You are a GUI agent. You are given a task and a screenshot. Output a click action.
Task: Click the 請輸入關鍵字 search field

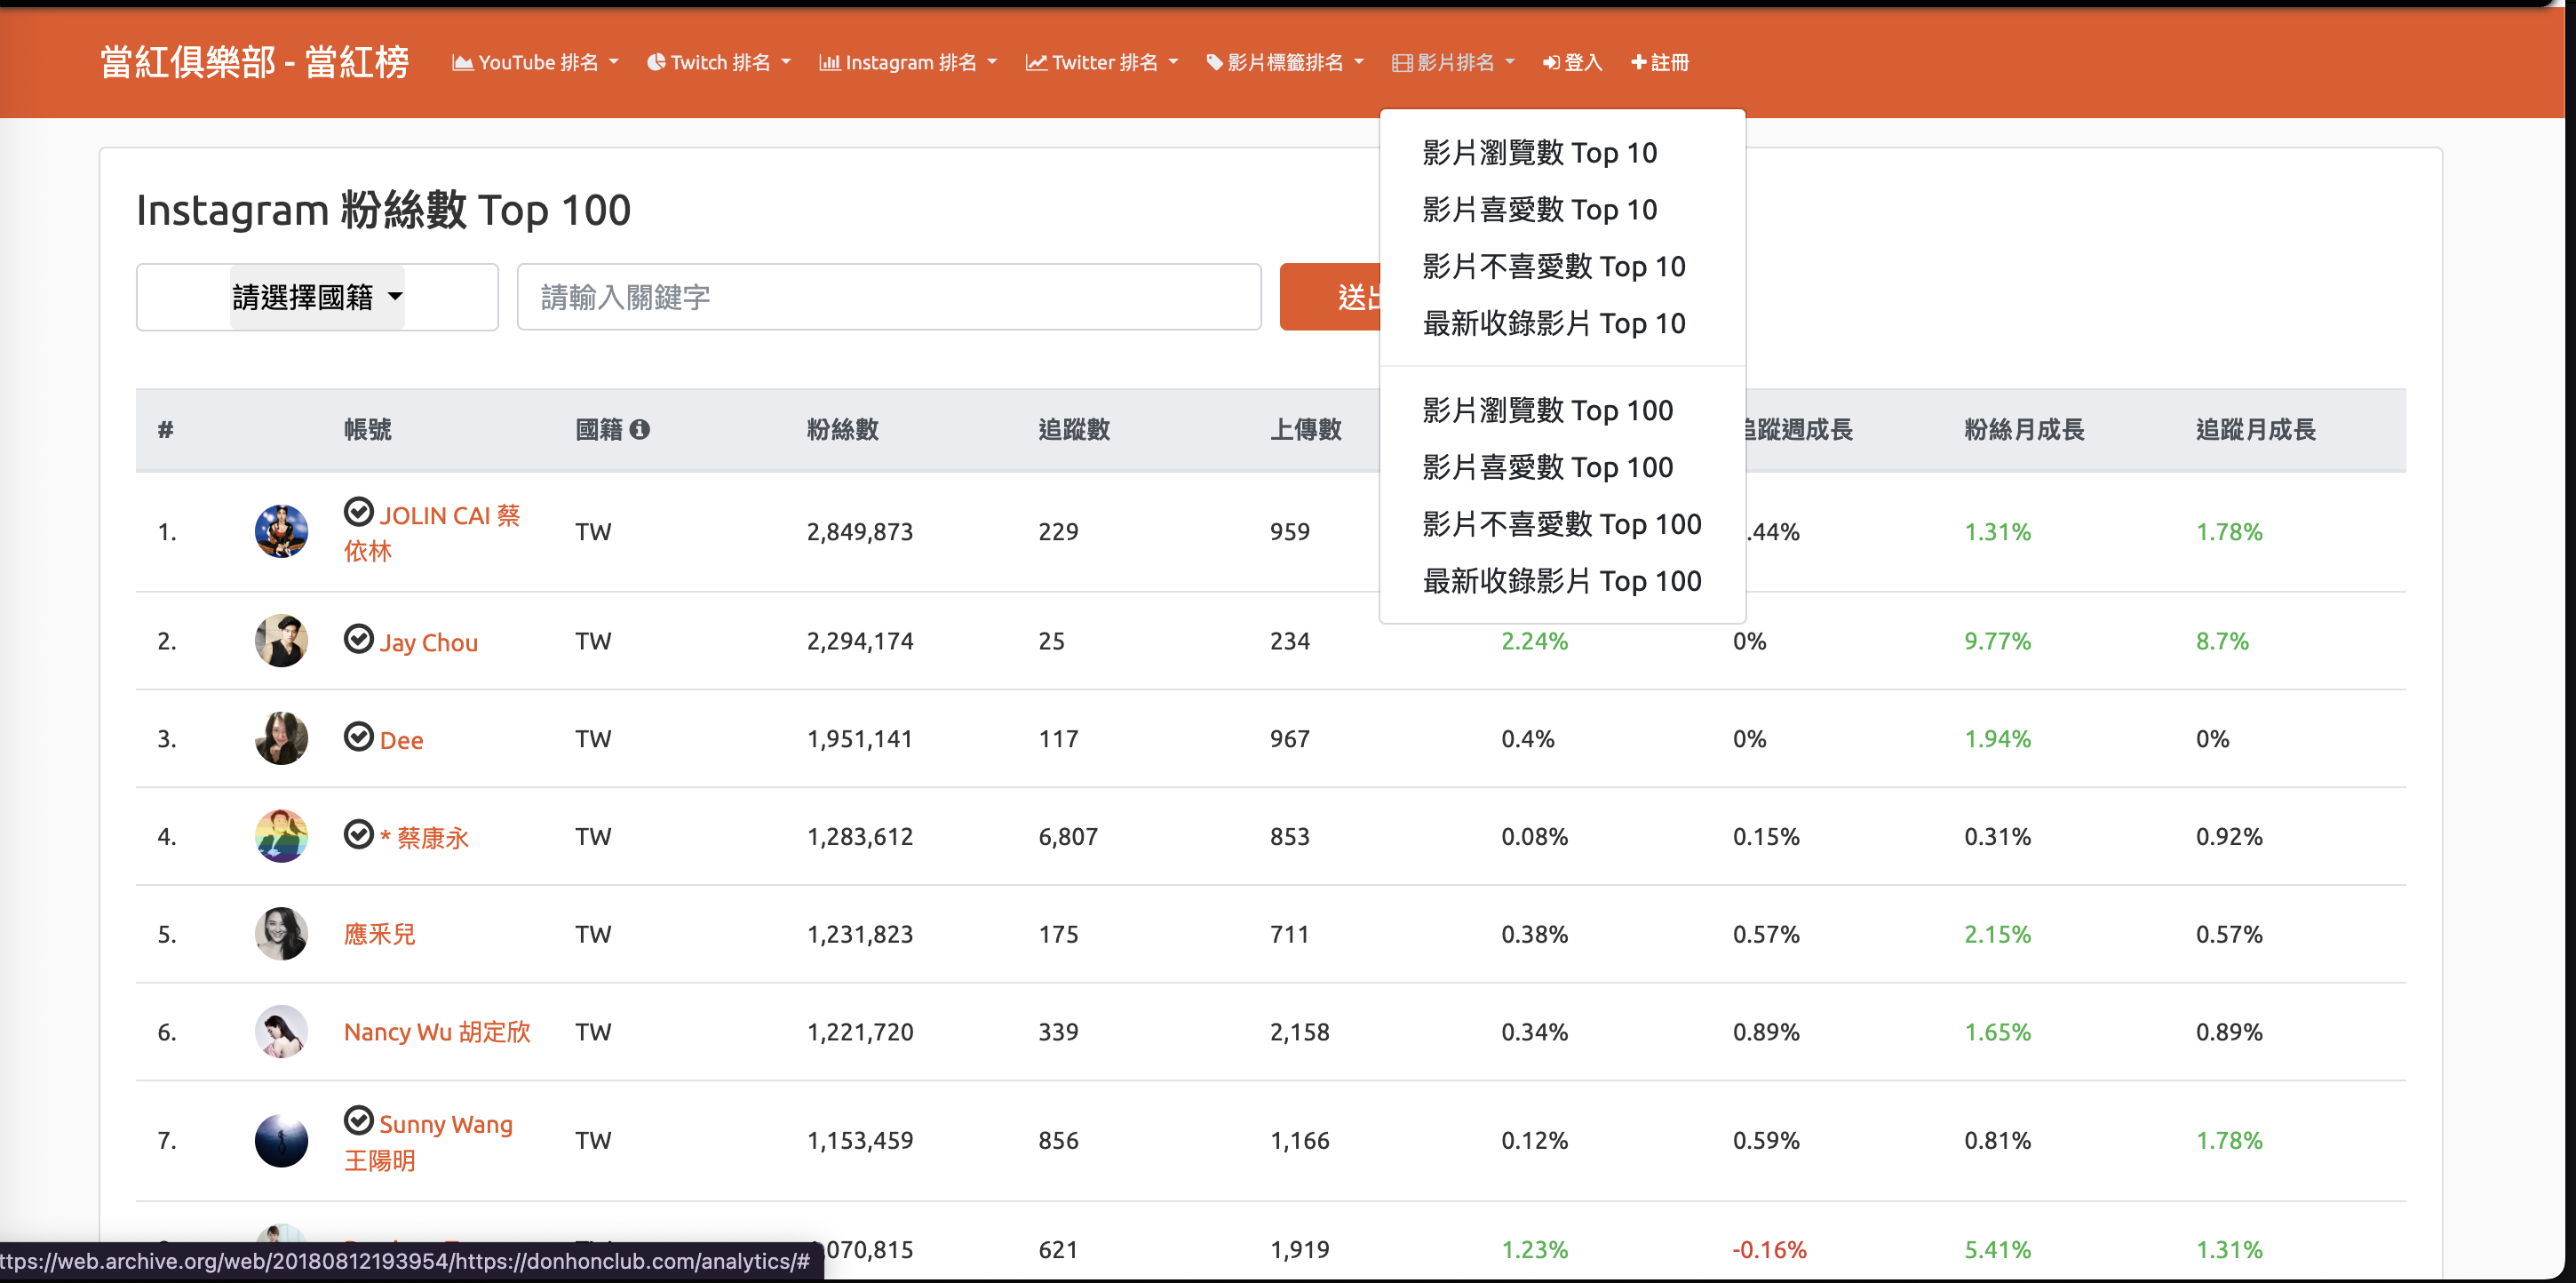pyautogui.click(x=888, y=297)
